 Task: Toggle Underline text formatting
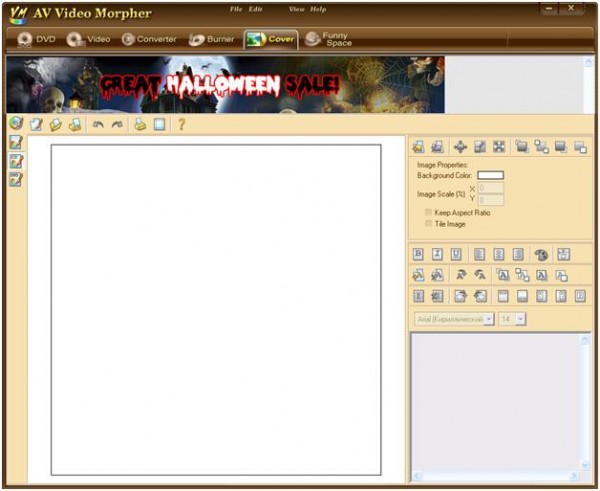(x=456, y=254)
